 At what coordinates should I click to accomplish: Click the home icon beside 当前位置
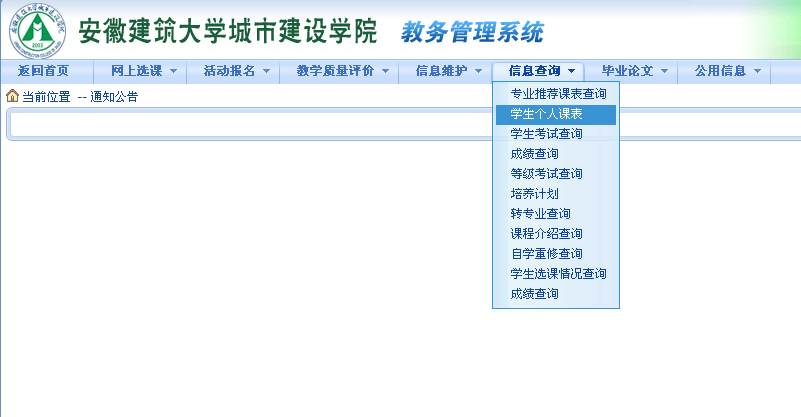12,96
